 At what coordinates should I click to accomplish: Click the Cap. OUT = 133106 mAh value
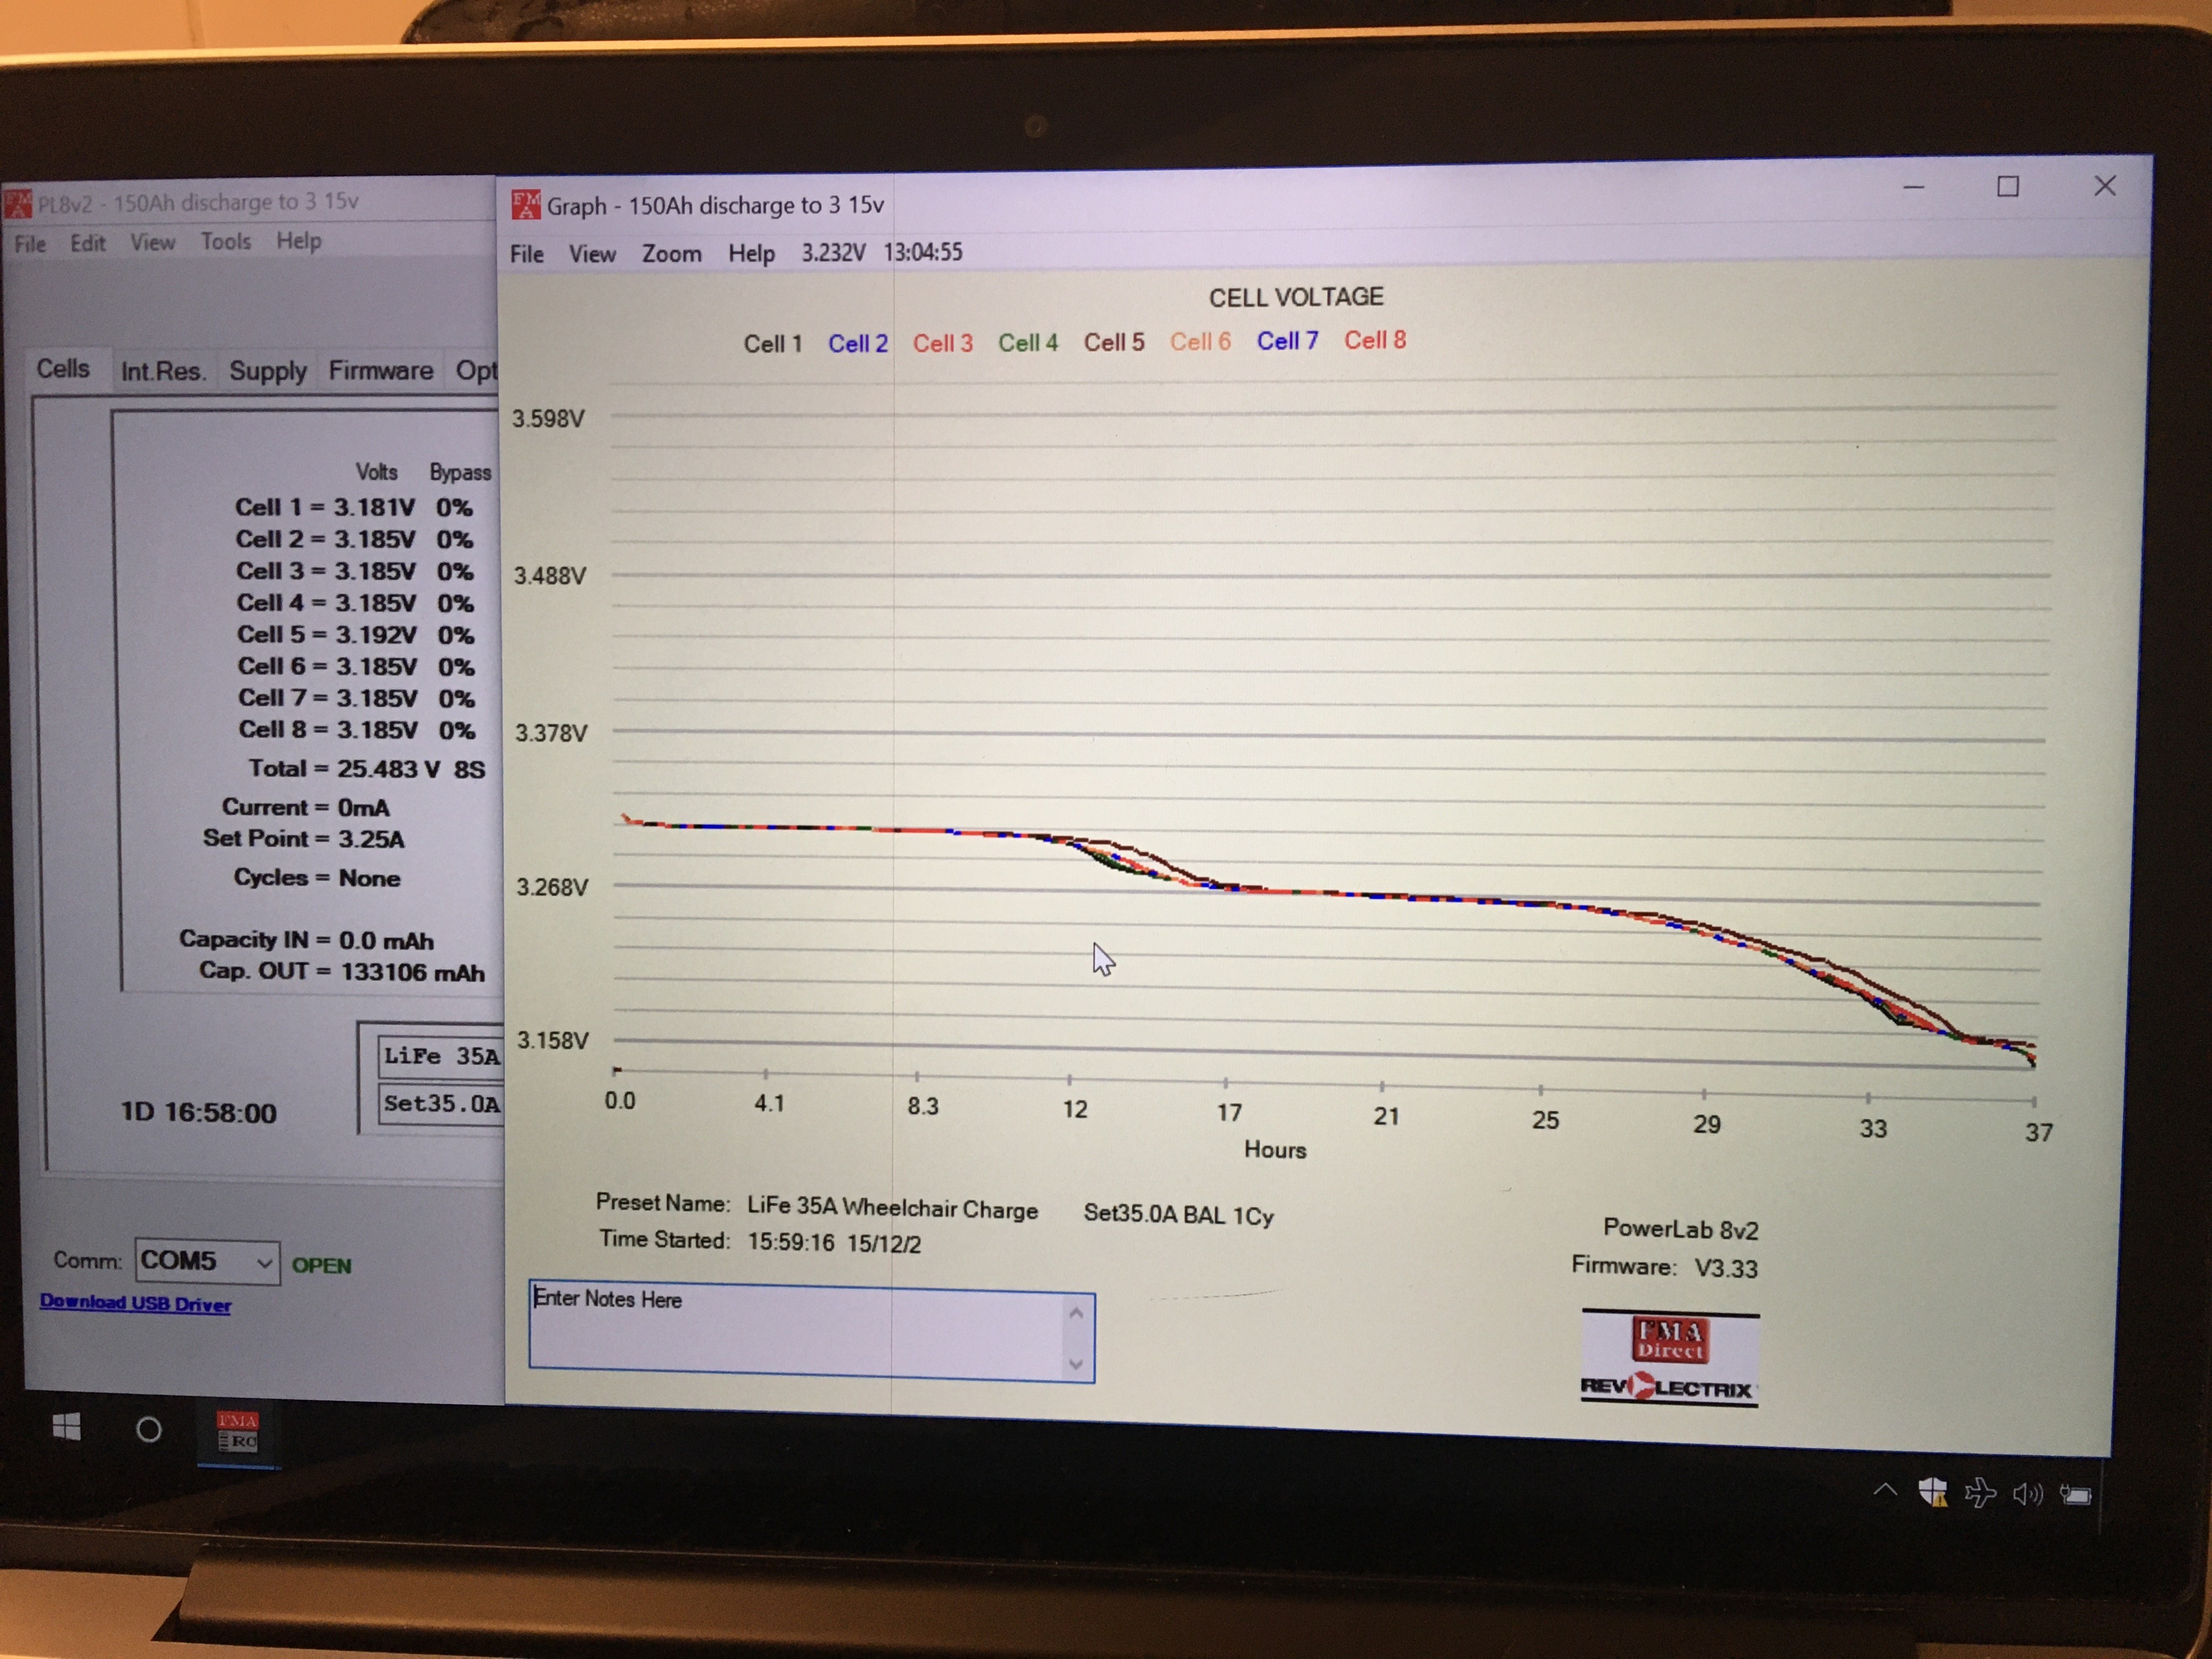coord(341,972)
